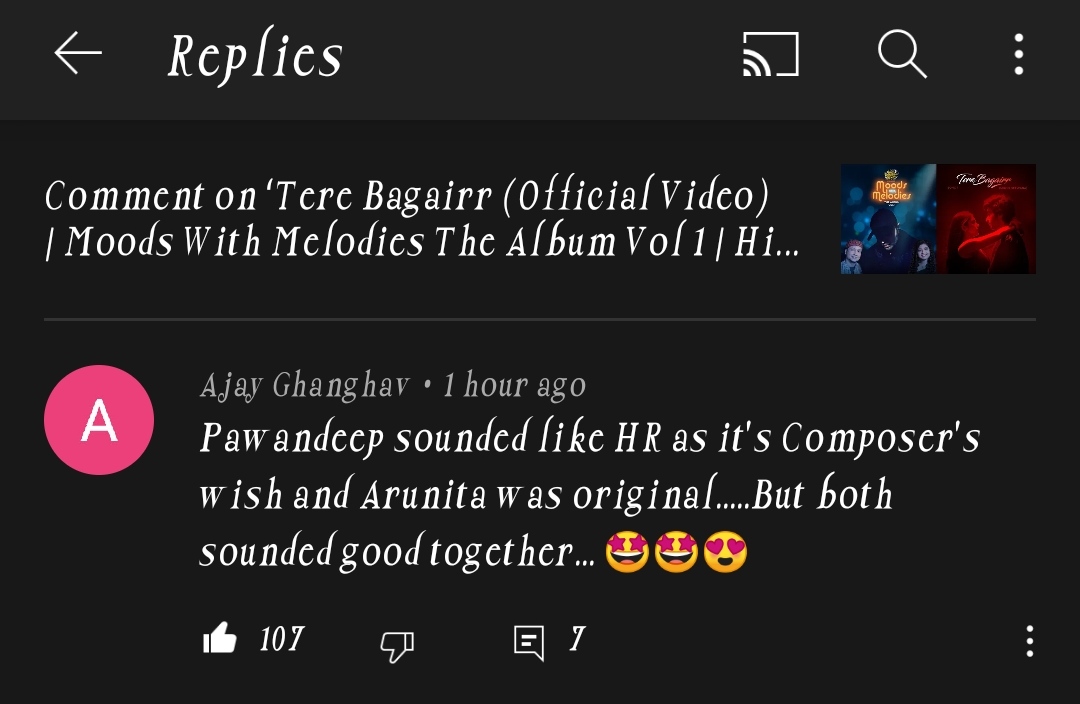Tap the '1 hour ago' timestamp
Screen dimensions: 1080x704
514,385
